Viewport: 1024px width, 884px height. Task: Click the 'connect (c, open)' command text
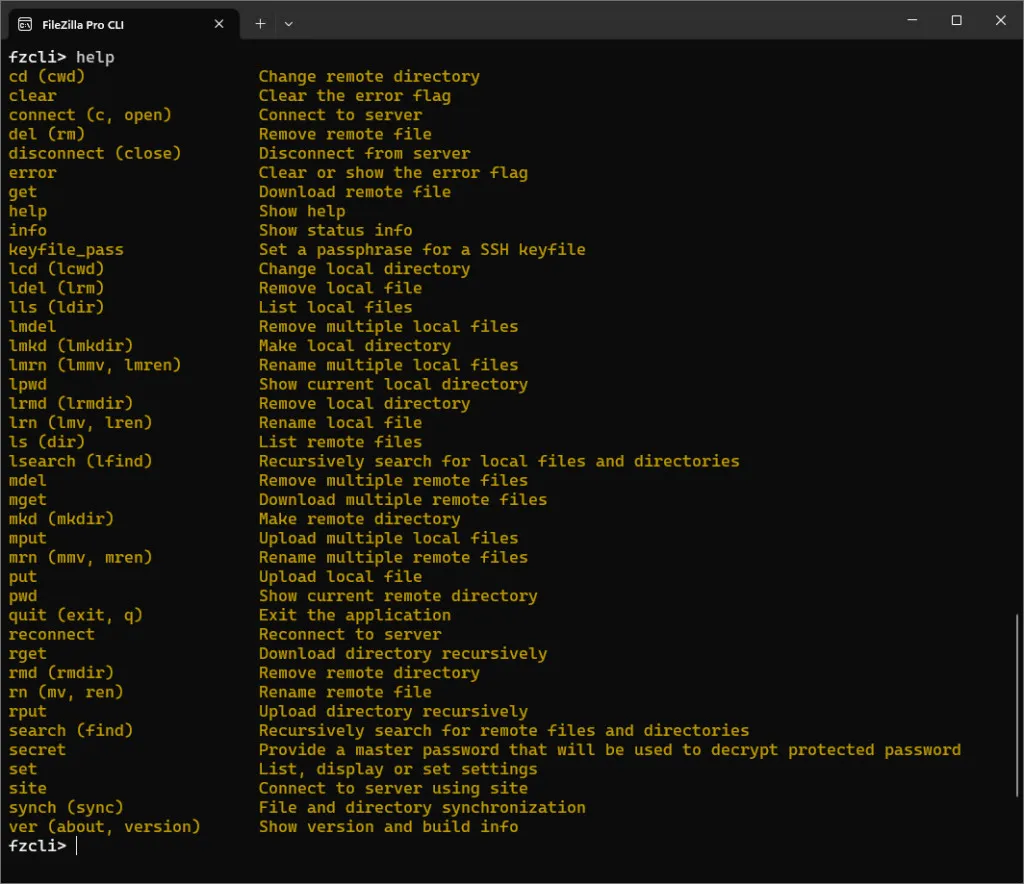coord(90,115)
